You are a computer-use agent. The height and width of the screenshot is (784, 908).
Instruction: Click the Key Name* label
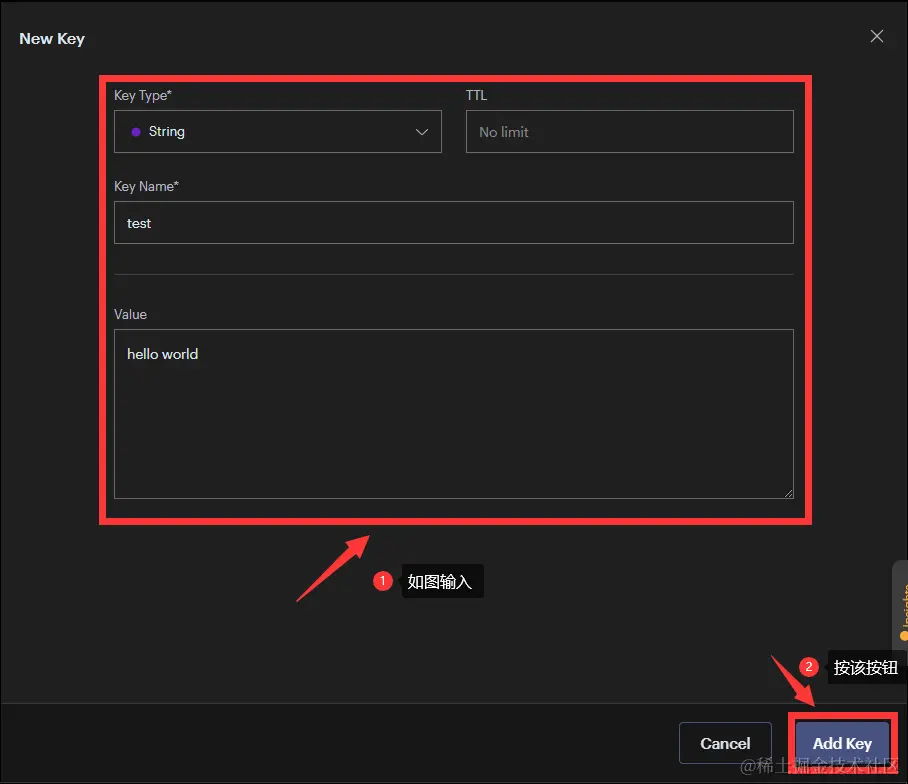147,186
